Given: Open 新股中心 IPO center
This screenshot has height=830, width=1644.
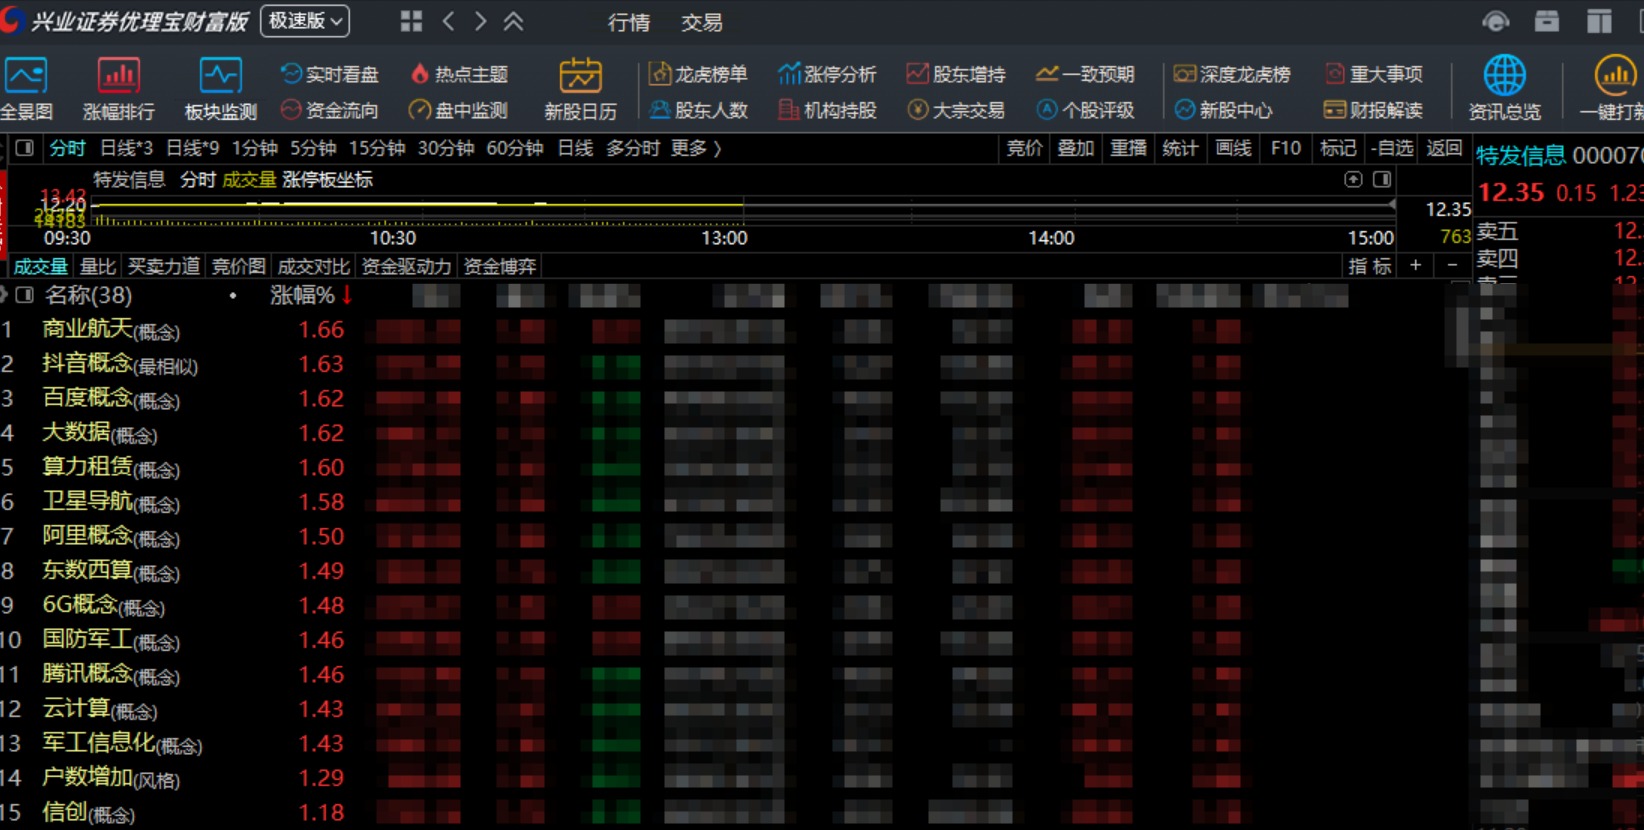Looking at the screenshot, I should click(x=1223, y=110).
